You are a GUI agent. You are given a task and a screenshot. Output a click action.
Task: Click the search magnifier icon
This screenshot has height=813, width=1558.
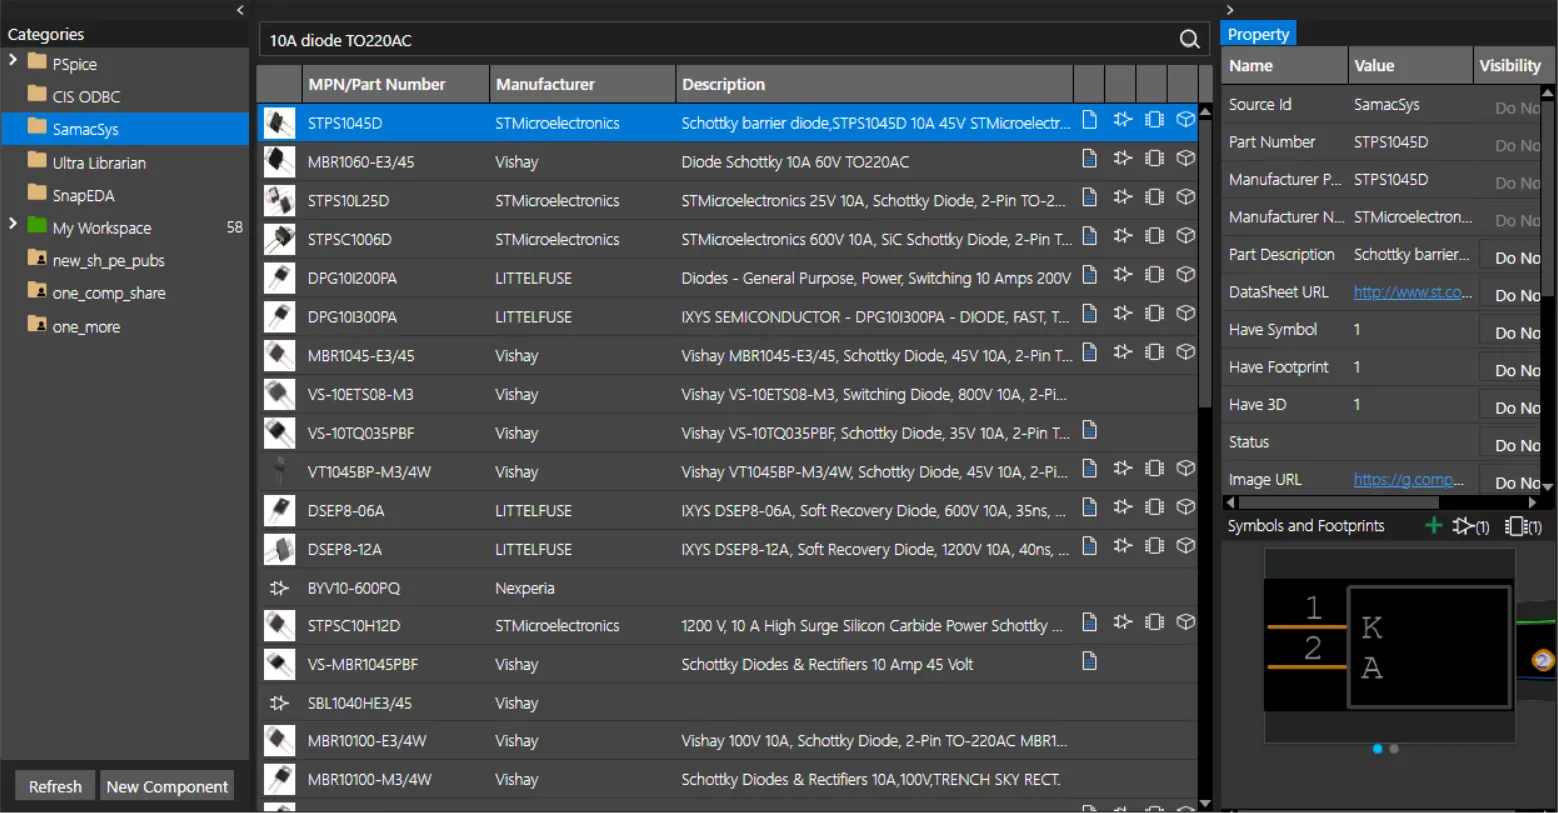click(1189, 39)
